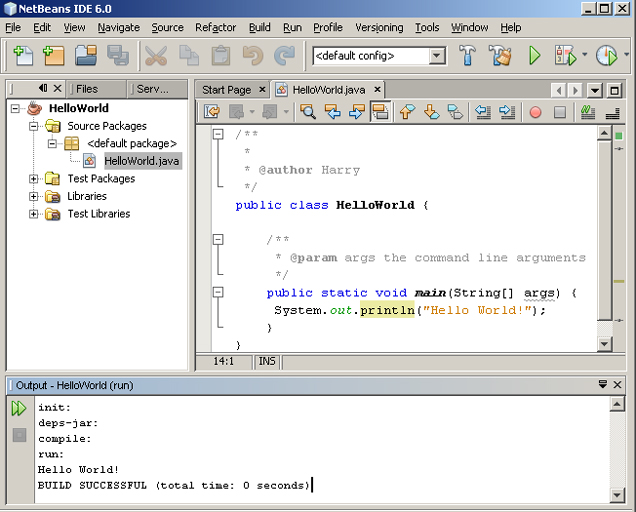Collapse the HelloWorld project node
This screenshot has width=636, height=512.
(15, 108)
